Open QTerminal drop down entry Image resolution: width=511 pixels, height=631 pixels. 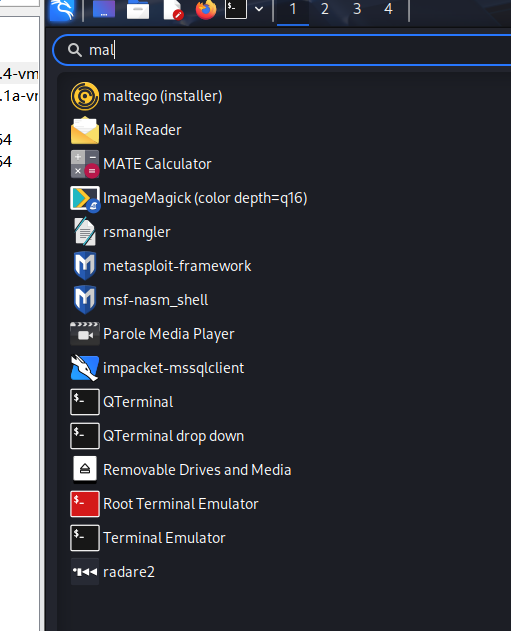pyautogui.click(x=173, y=436)
